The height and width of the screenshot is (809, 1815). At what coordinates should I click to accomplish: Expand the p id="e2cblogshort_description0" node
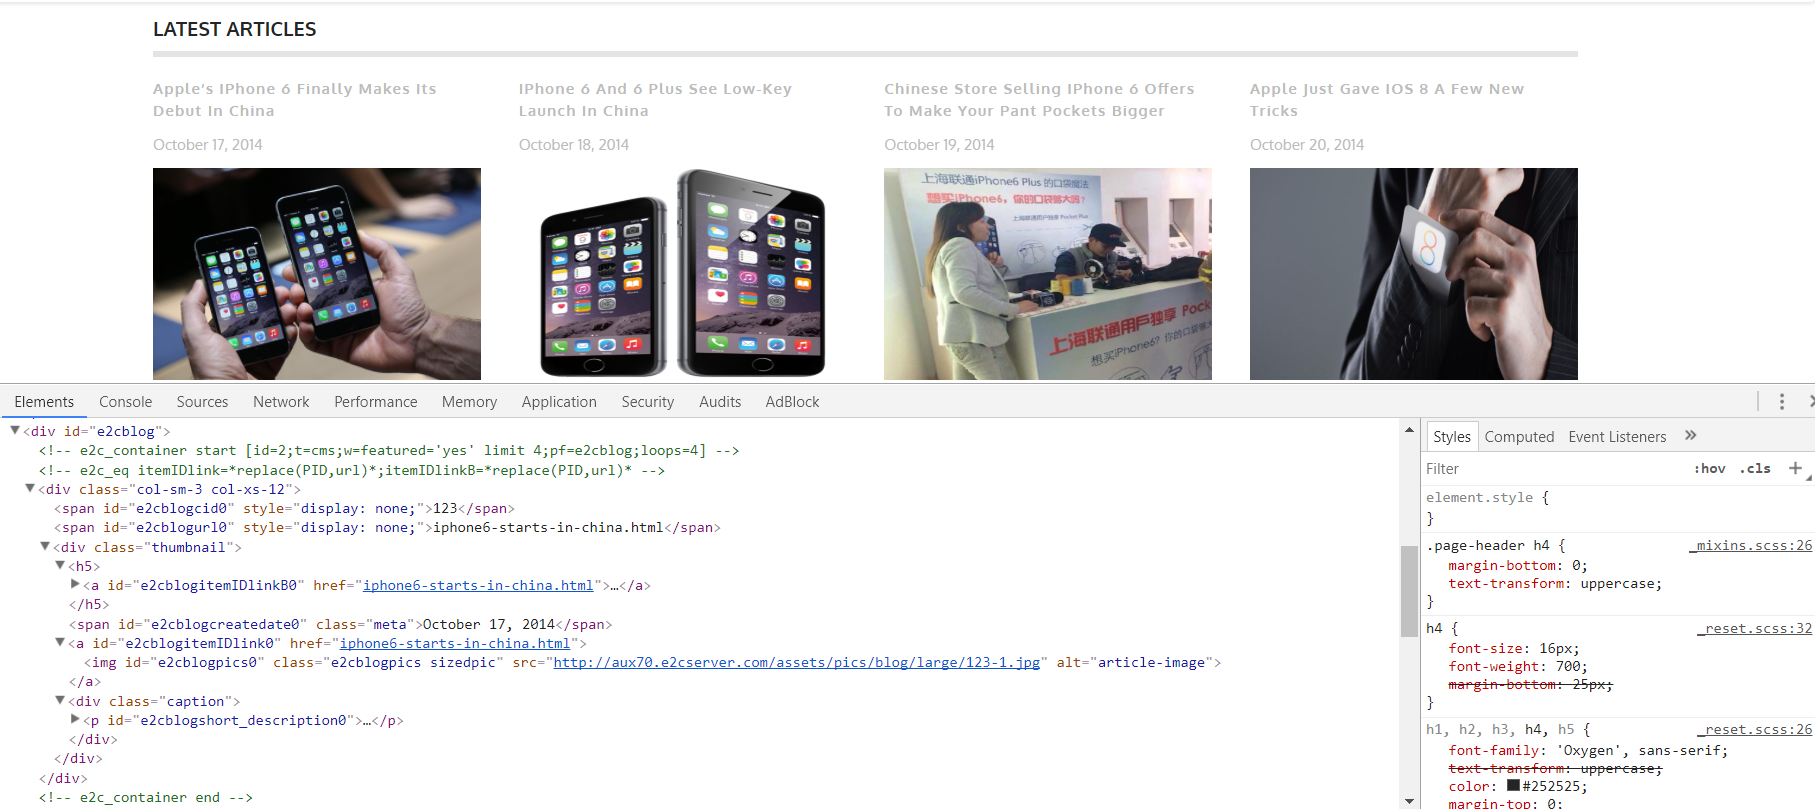75,719
